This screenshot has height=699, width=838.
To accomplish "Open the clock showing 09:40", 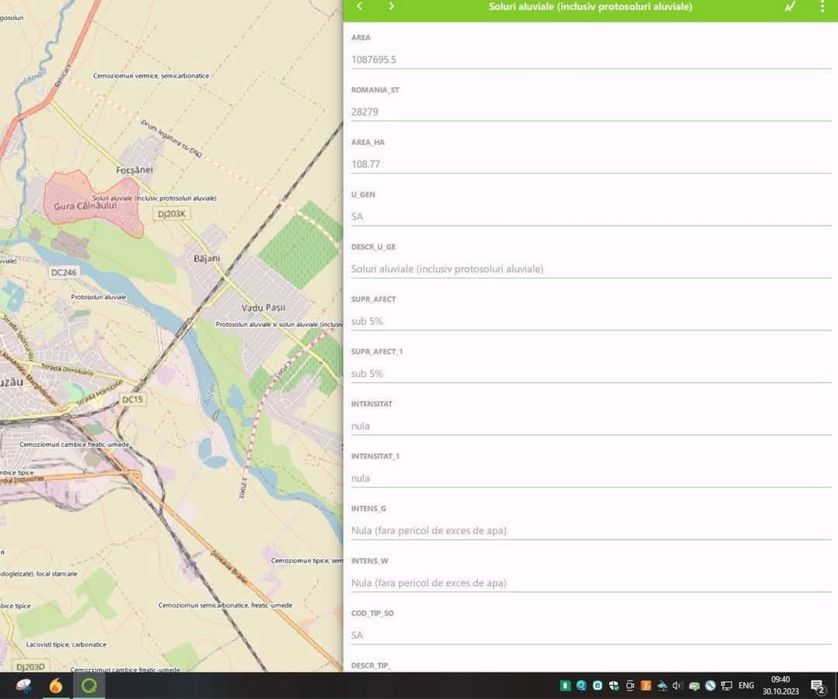I will 781,685.
